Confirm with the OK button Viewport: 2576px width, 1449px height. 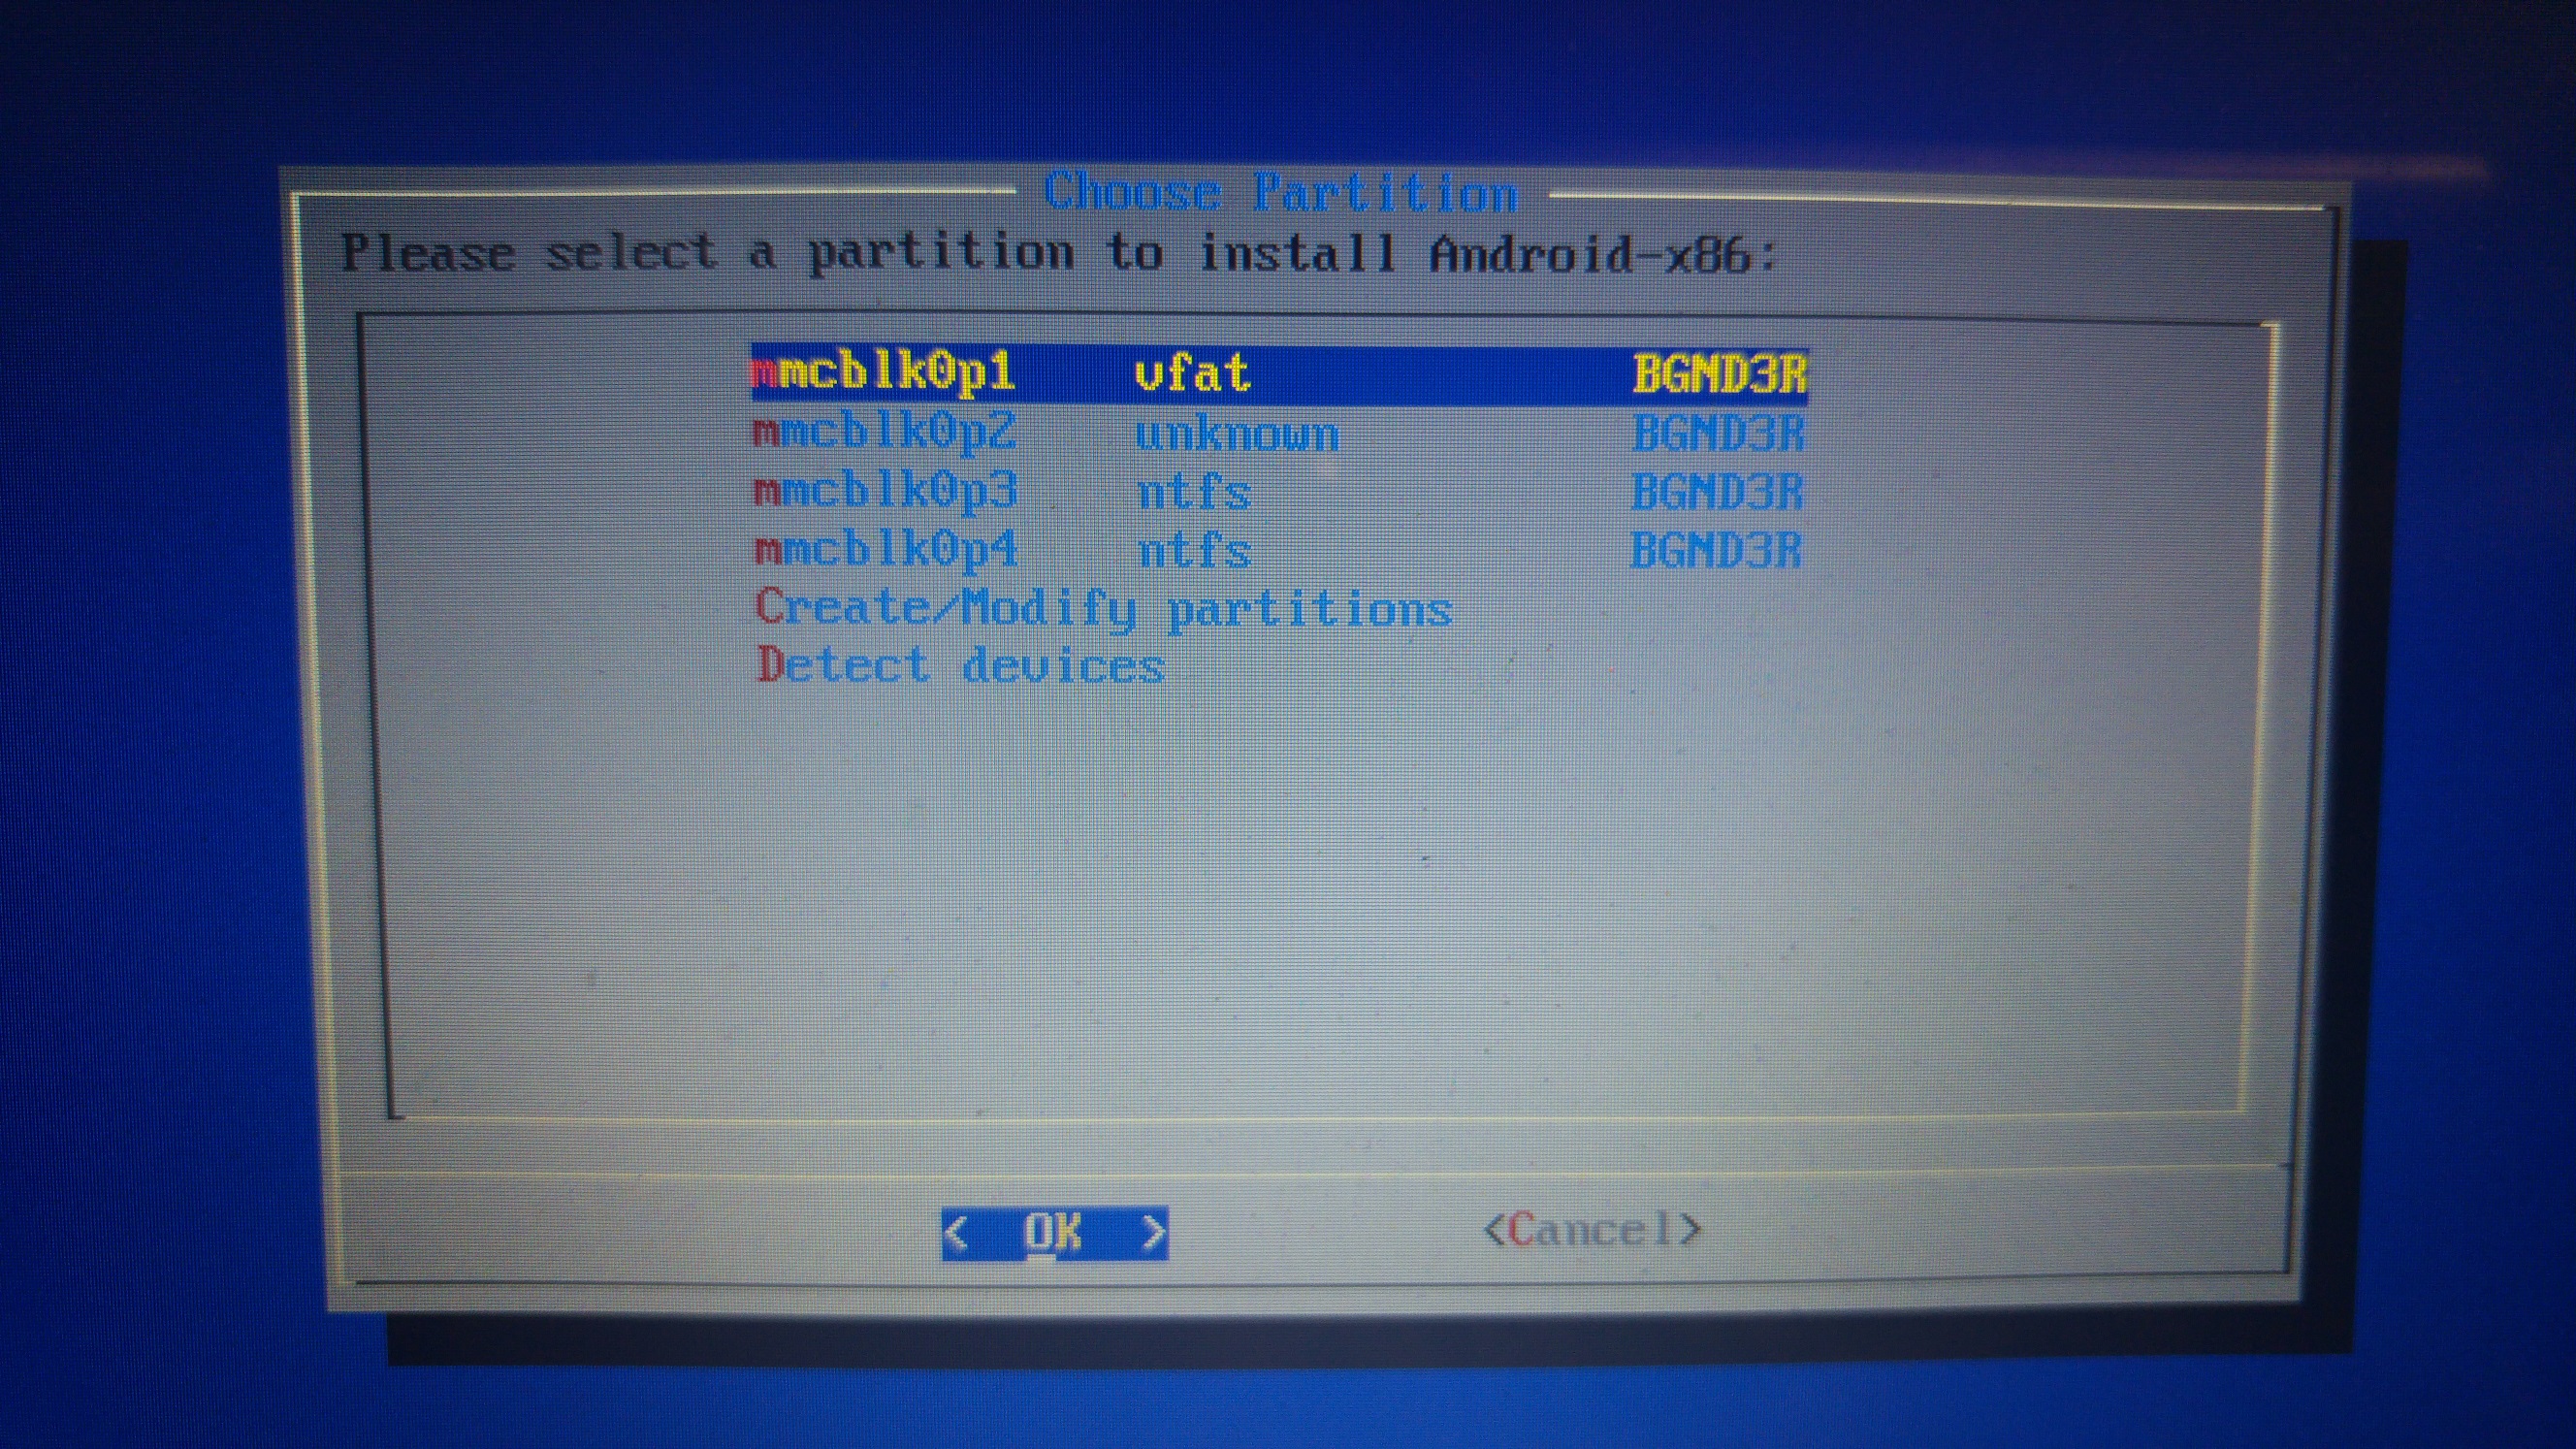[x=1054, y=1233]
